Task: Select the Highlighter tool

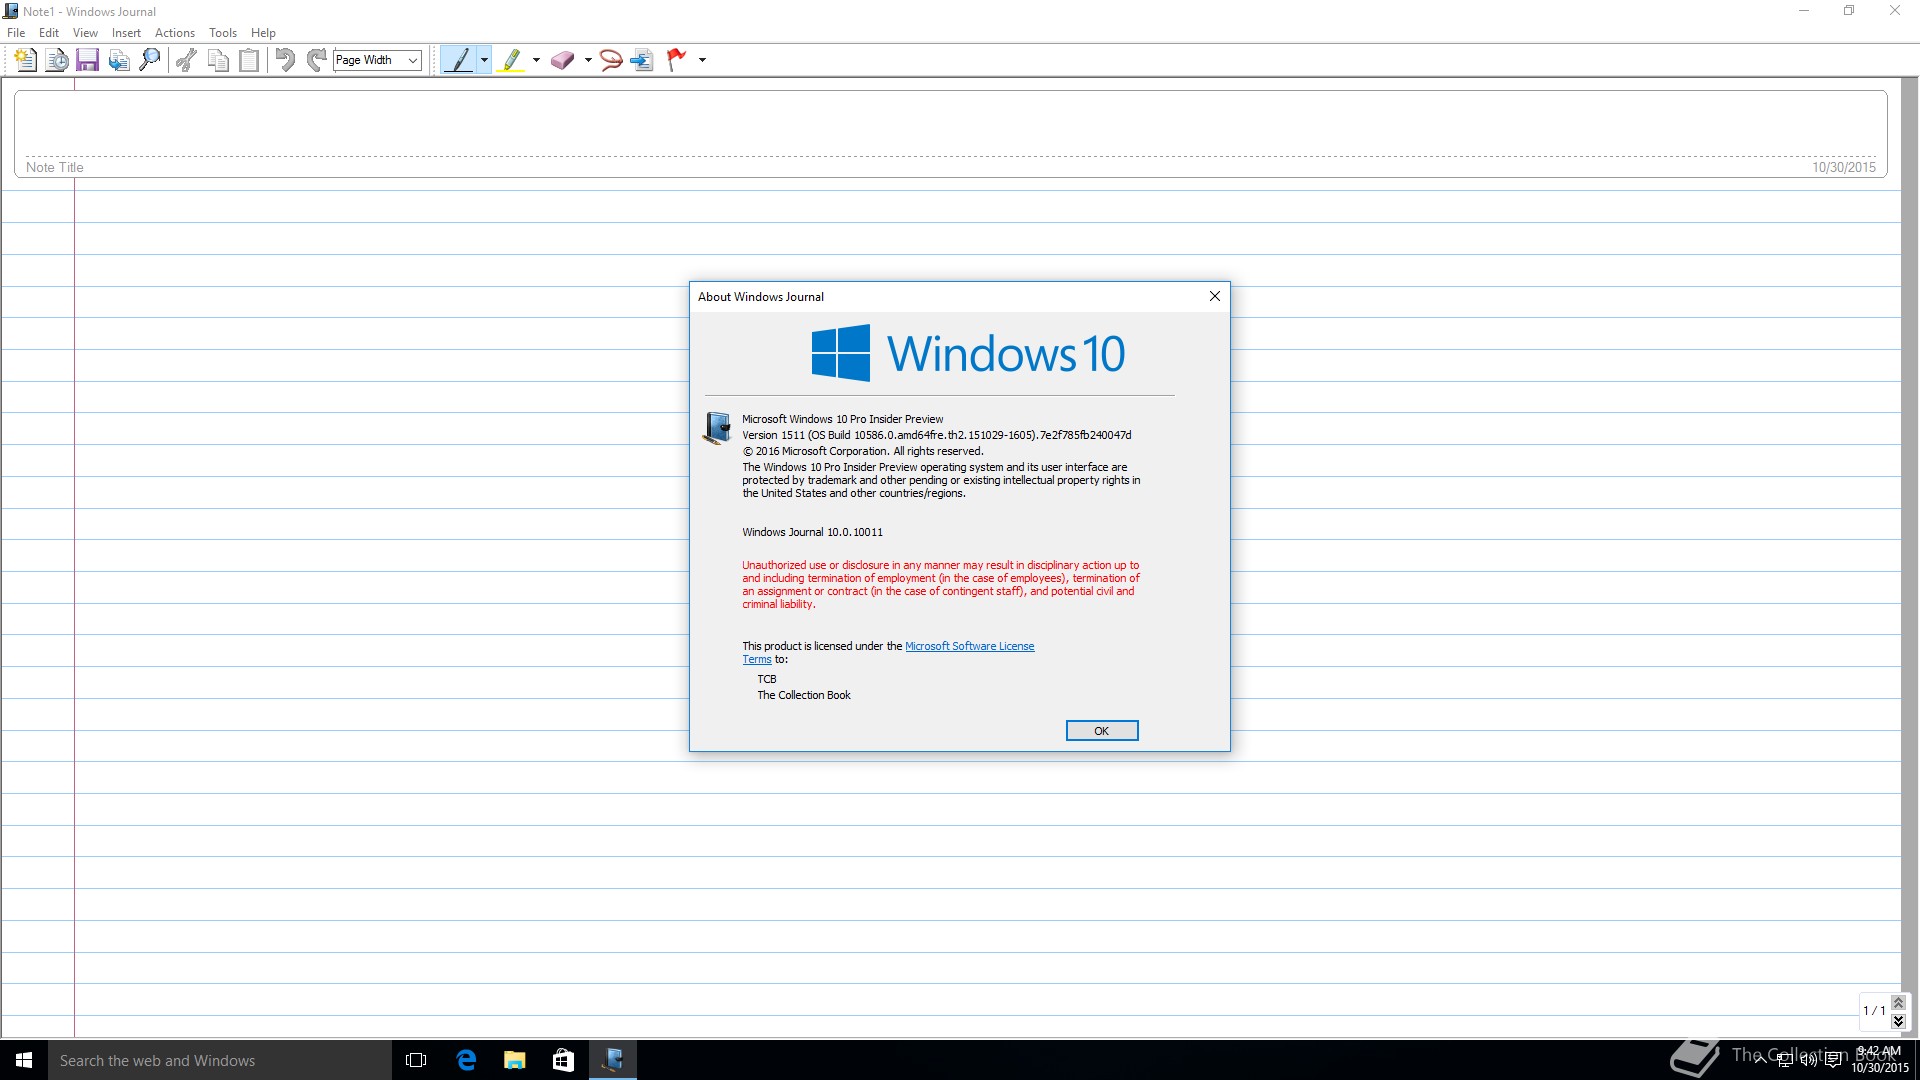Action: (511, 60)
